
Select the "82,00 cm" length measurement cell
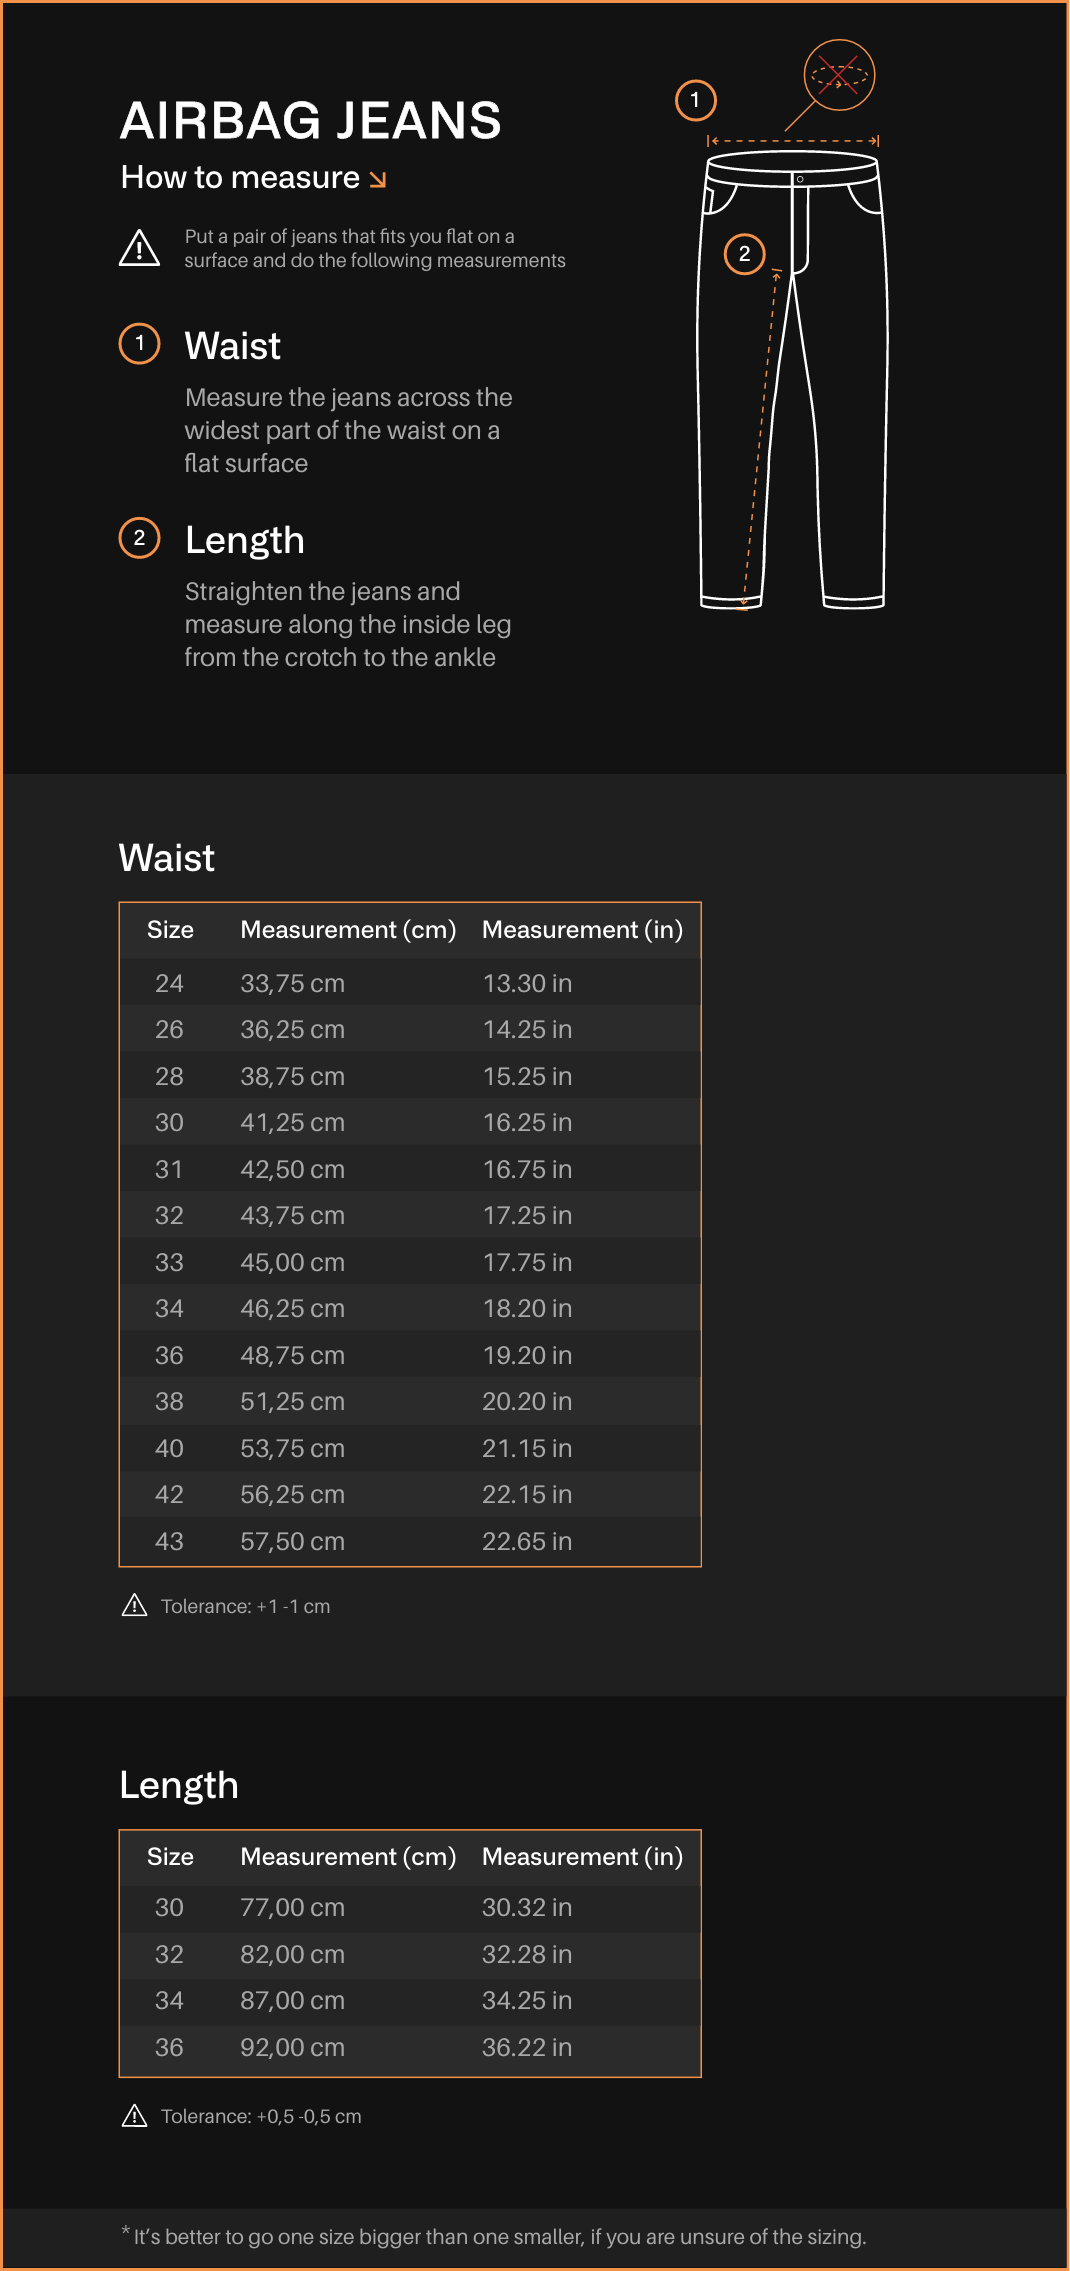[x=292, y=1954]
